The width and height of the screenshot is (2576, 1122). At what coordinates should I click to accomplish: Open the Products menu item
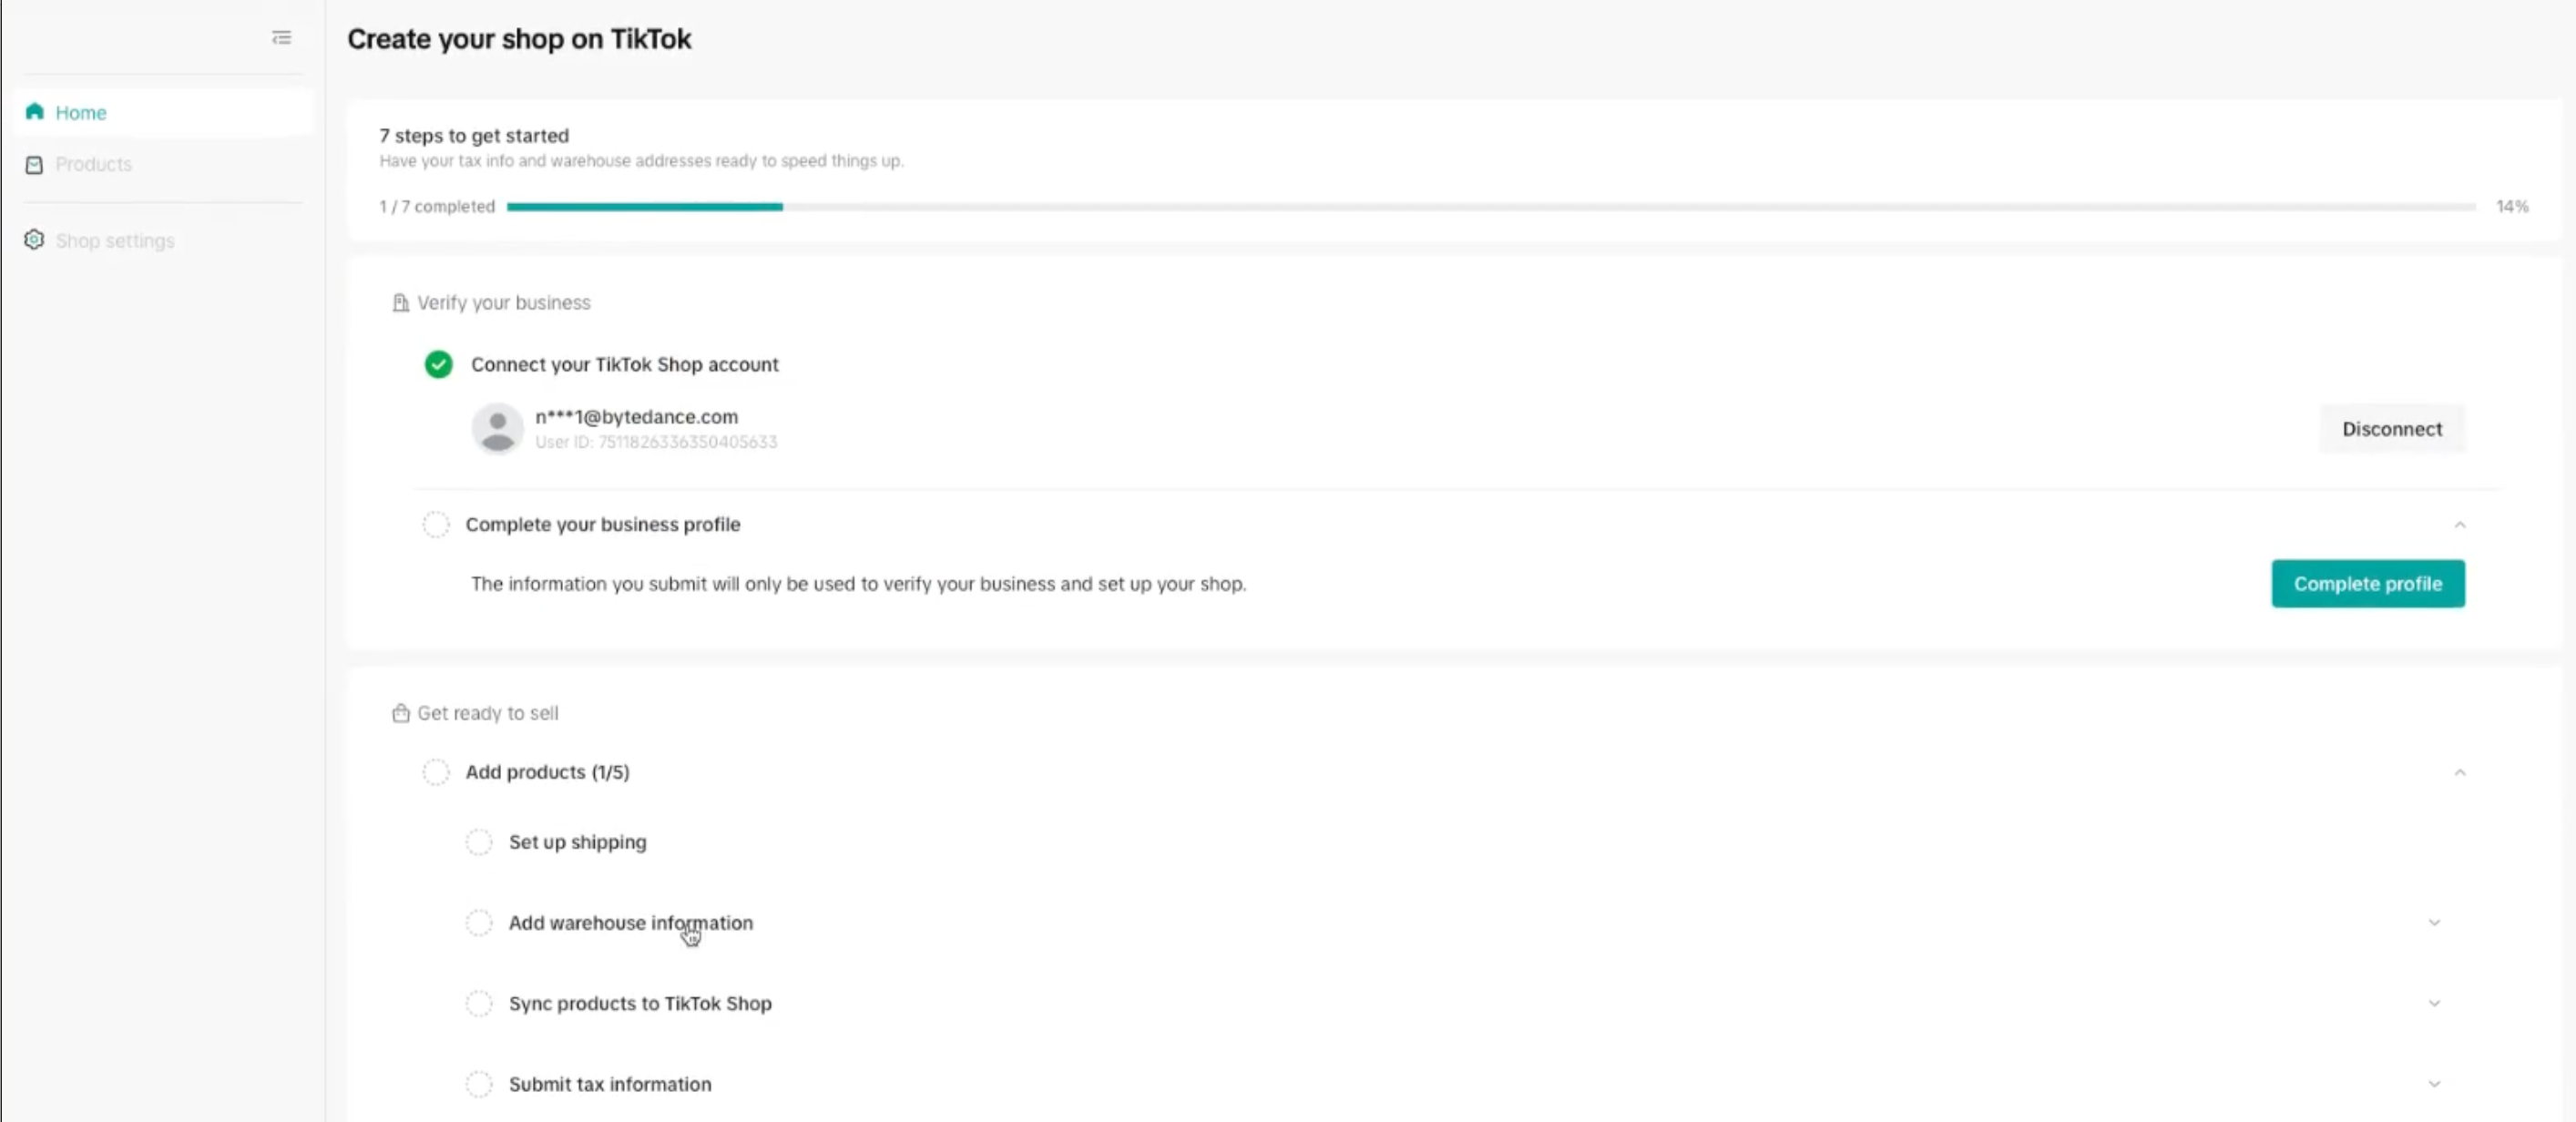pyautogui.click(x=93, y=164)
